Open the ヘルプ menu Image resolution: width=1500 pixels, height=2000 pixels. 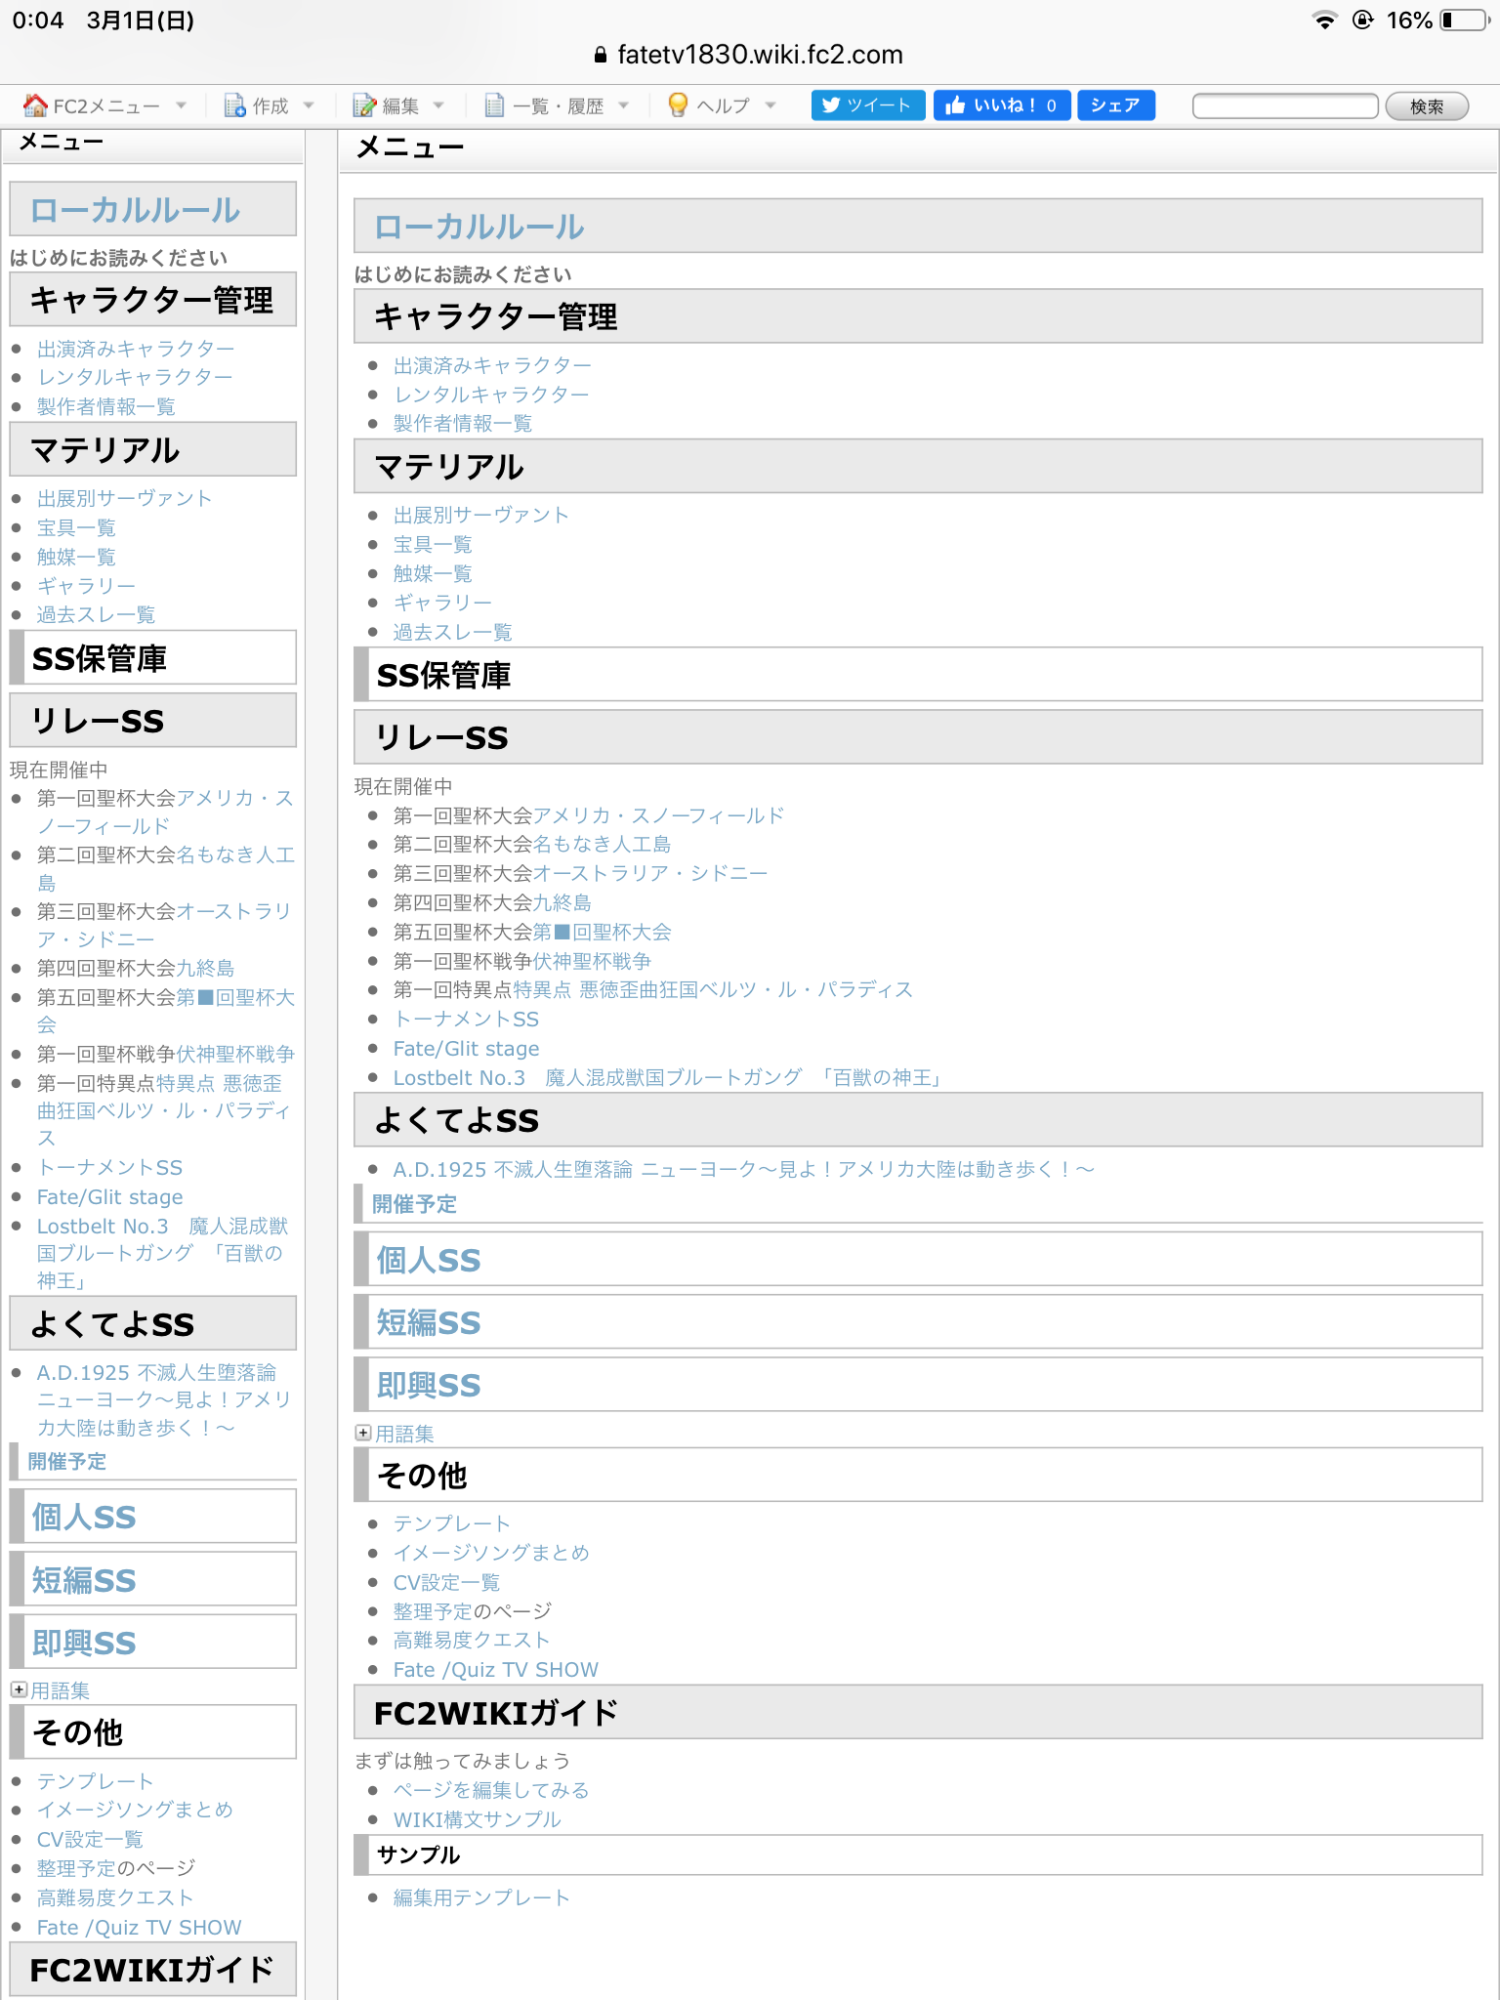tap(722, 105)
